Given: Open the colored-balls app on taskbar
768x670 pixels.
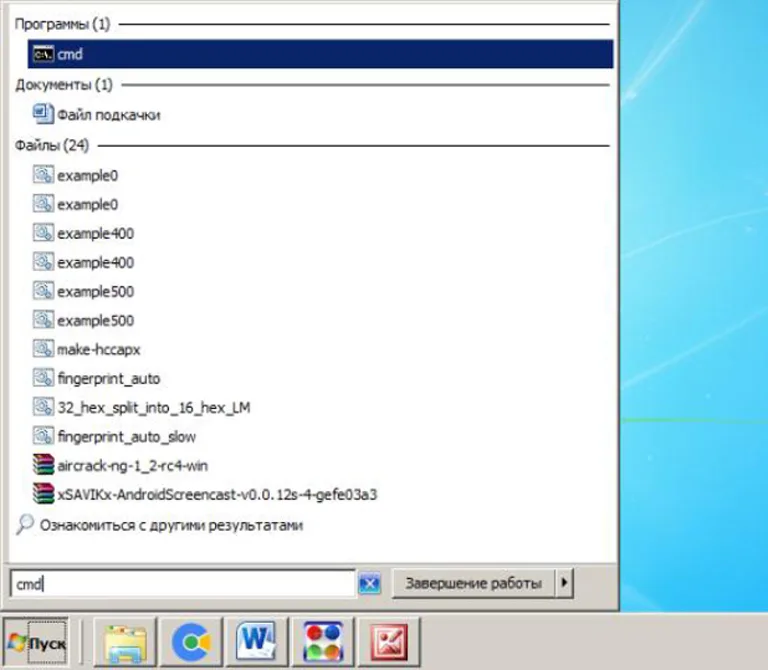Looking at the screenshot, I should (x=323, y=642).
